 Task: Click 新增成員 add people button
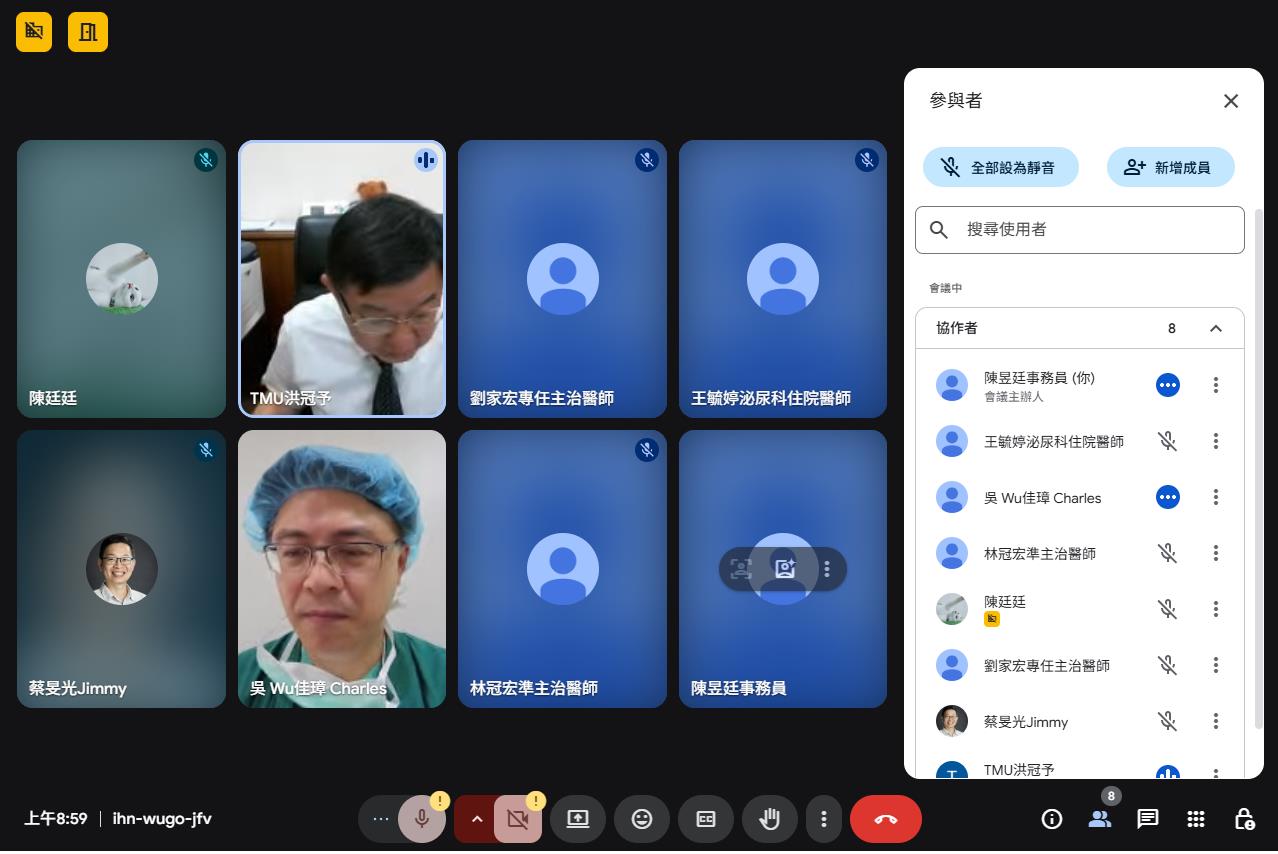point(1170,168)
